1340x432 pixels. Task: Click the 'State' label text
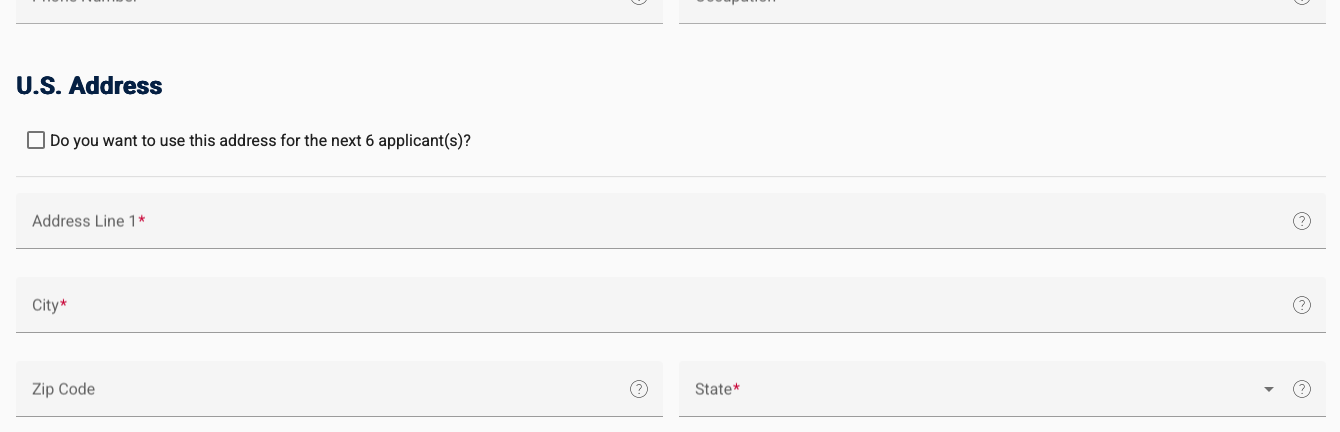point(713,389)
